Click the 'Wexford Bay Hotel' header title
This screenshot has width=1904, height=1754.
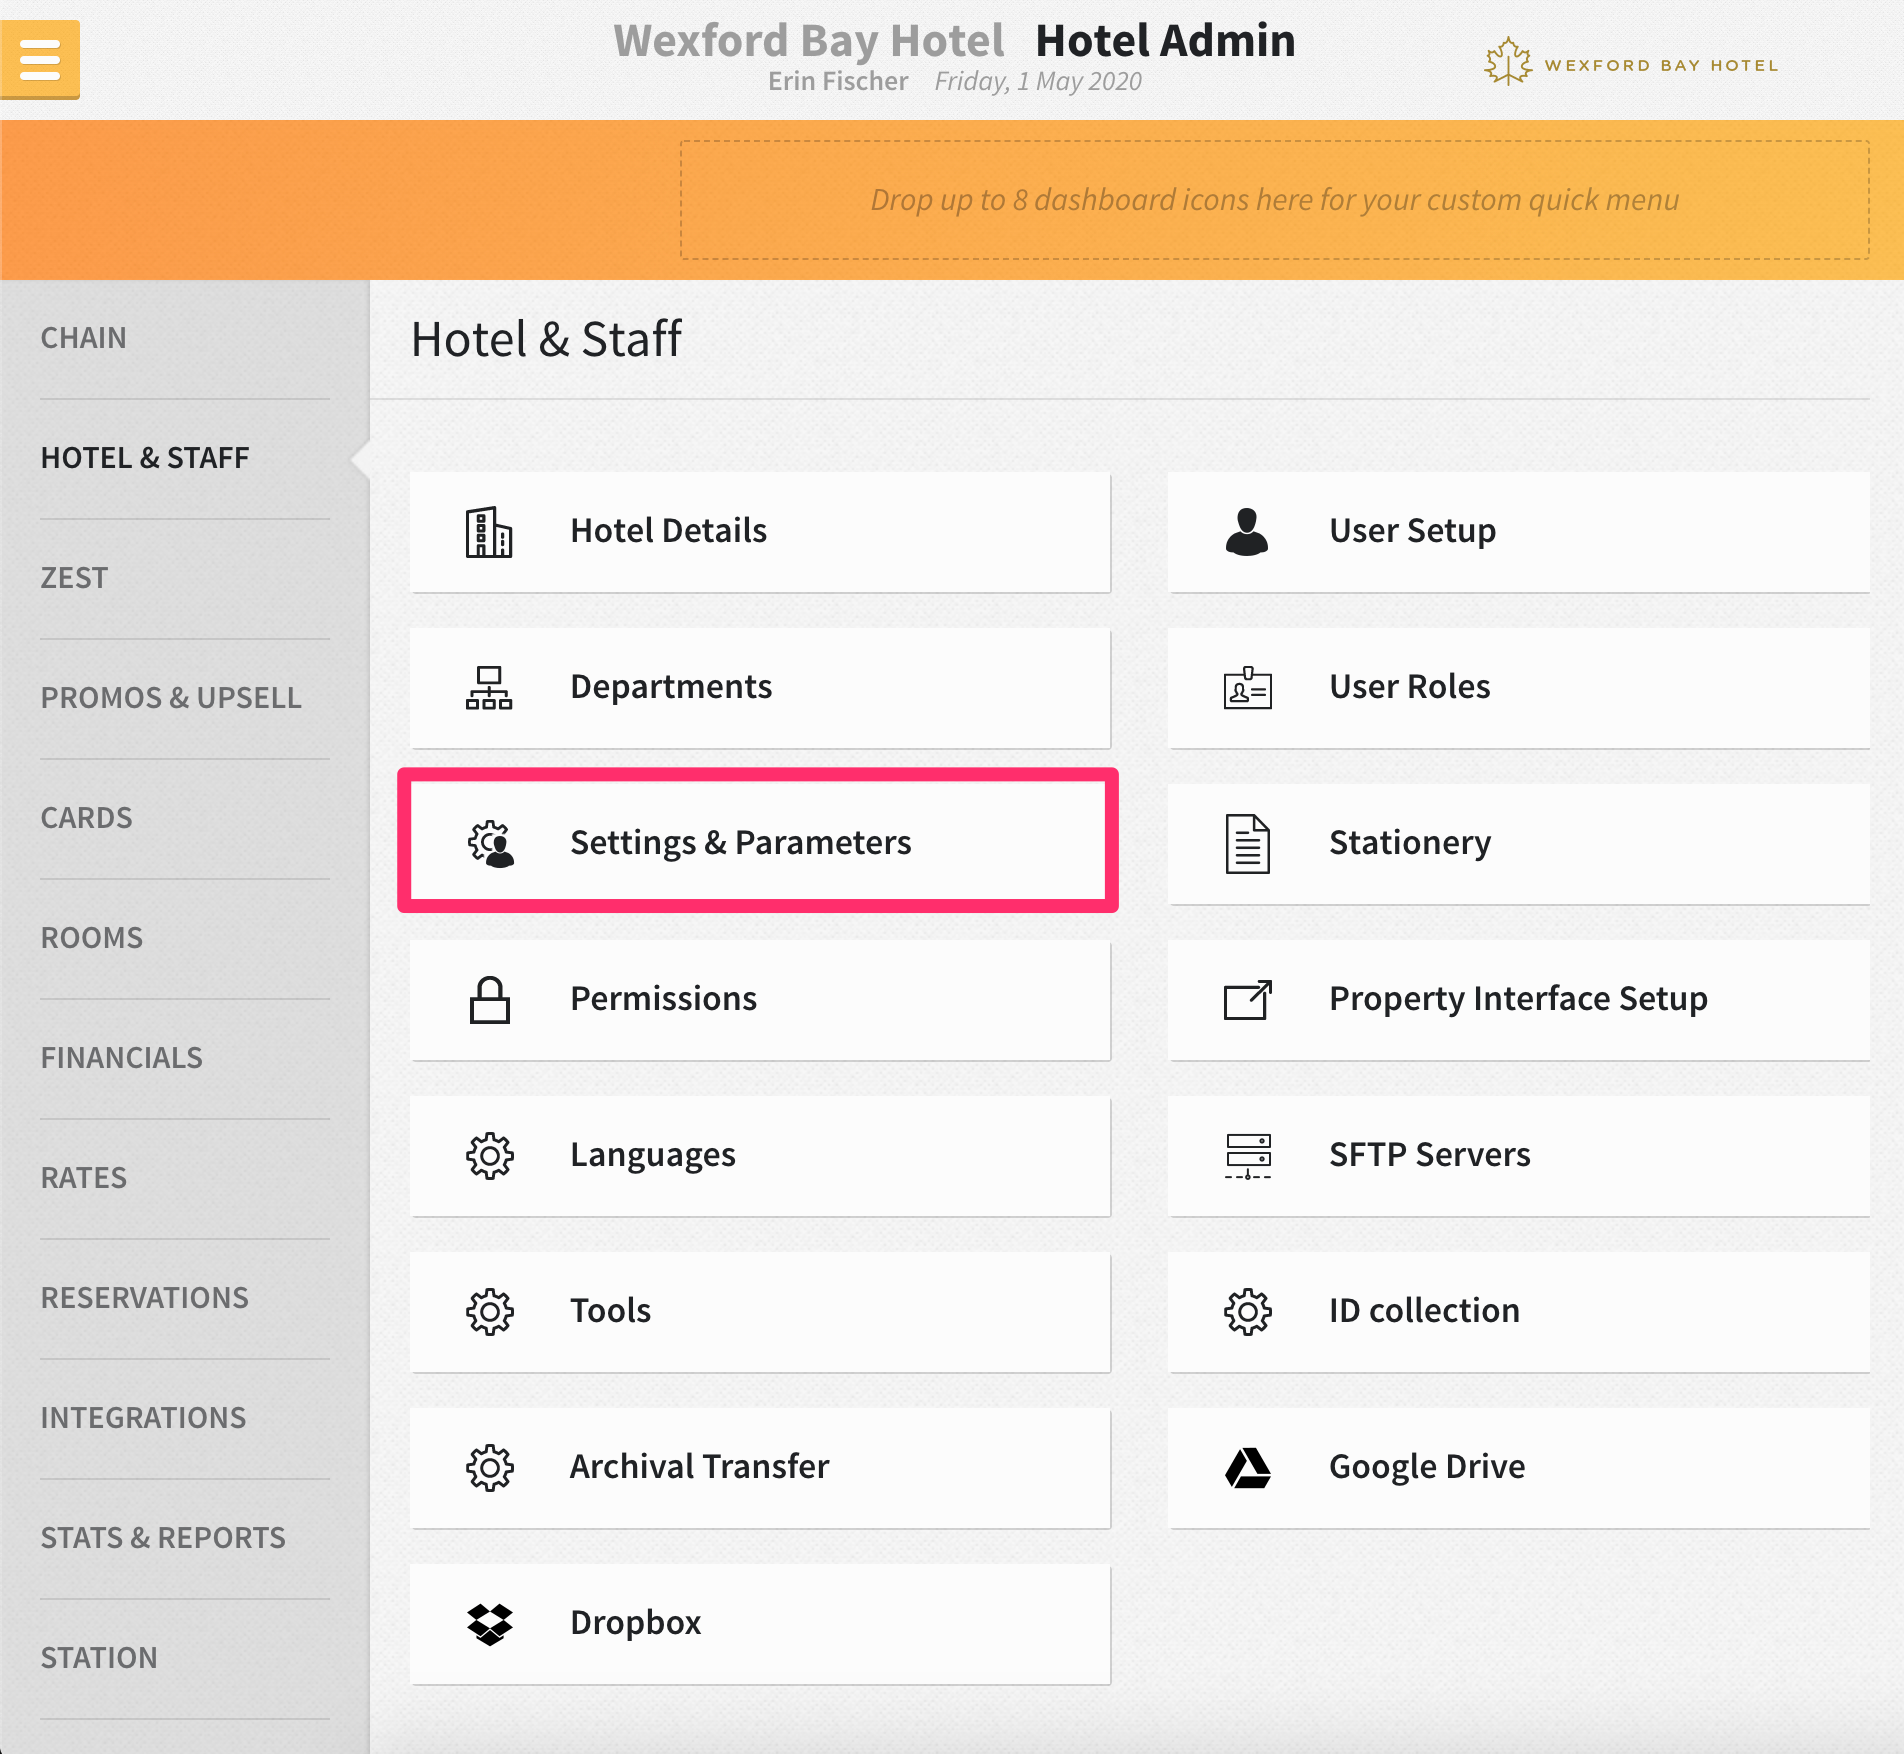tap(809, 41)
